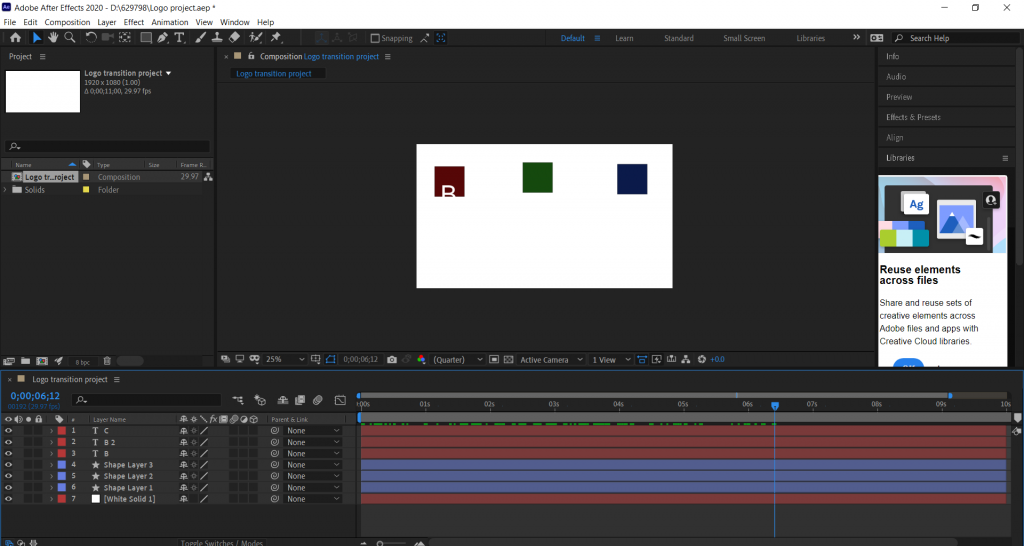The width and height of the screenshot is (1024, 546).
Task: Select the Puppet Pin tool
Action: pyautogui.click(x=276, y=38)
